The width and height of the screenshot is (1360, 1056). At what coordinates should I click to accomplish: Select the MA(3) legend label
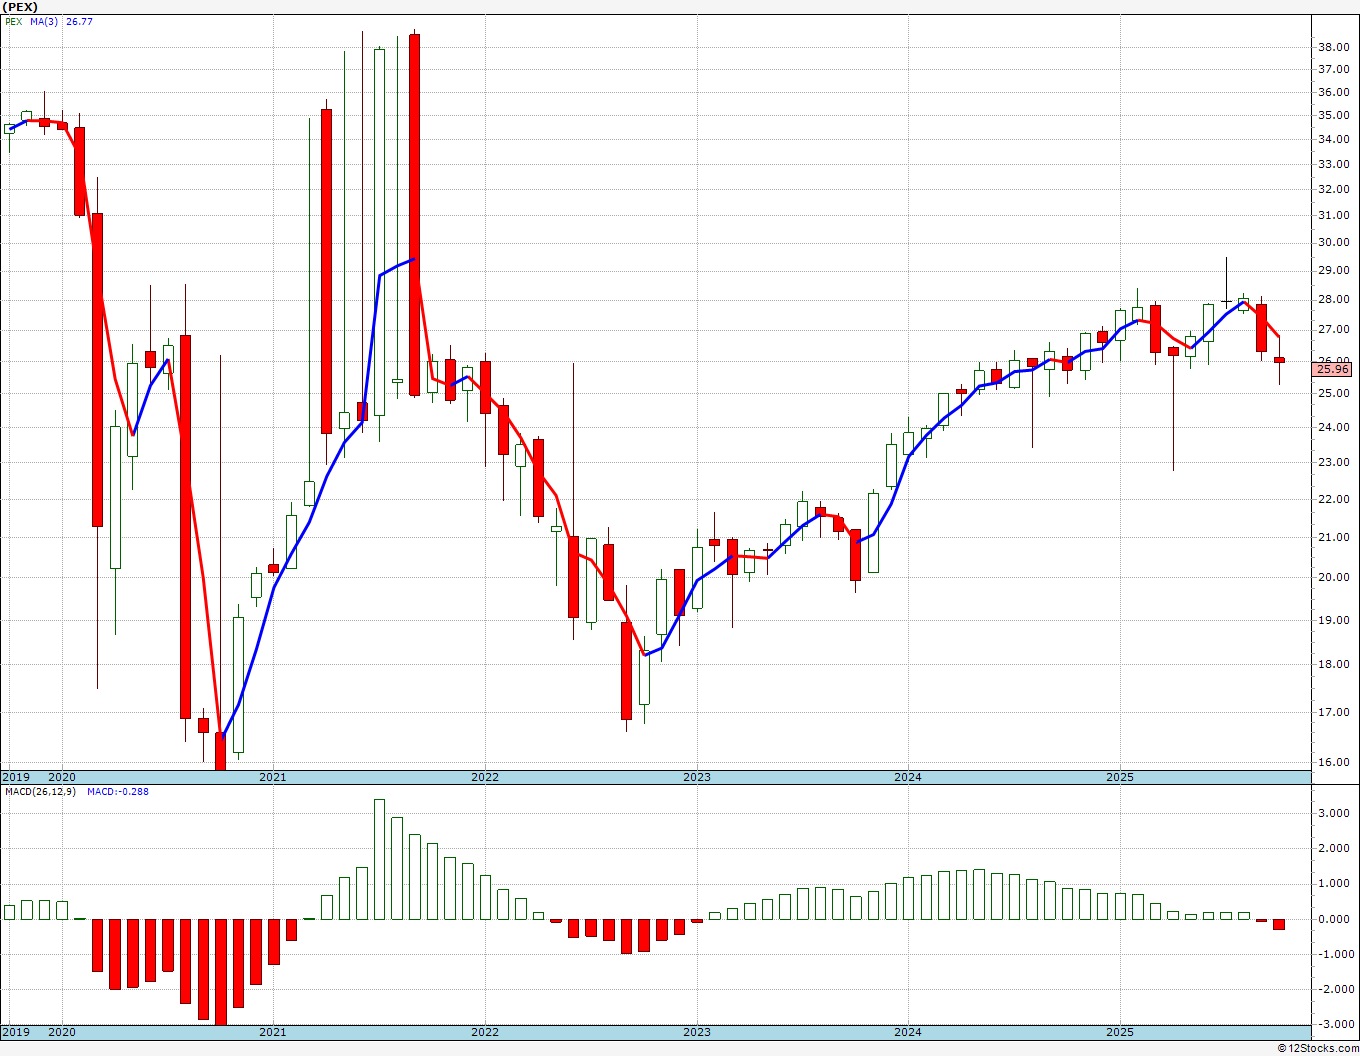44,21
